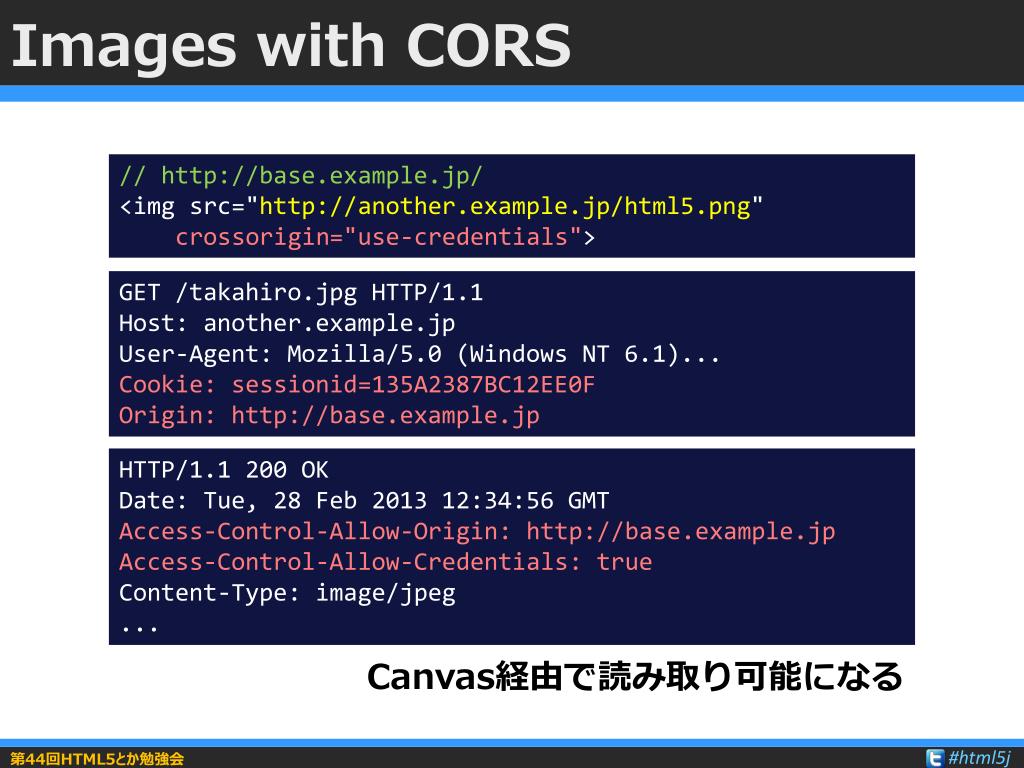Click the trailing '...' in response block

point(139,628)
